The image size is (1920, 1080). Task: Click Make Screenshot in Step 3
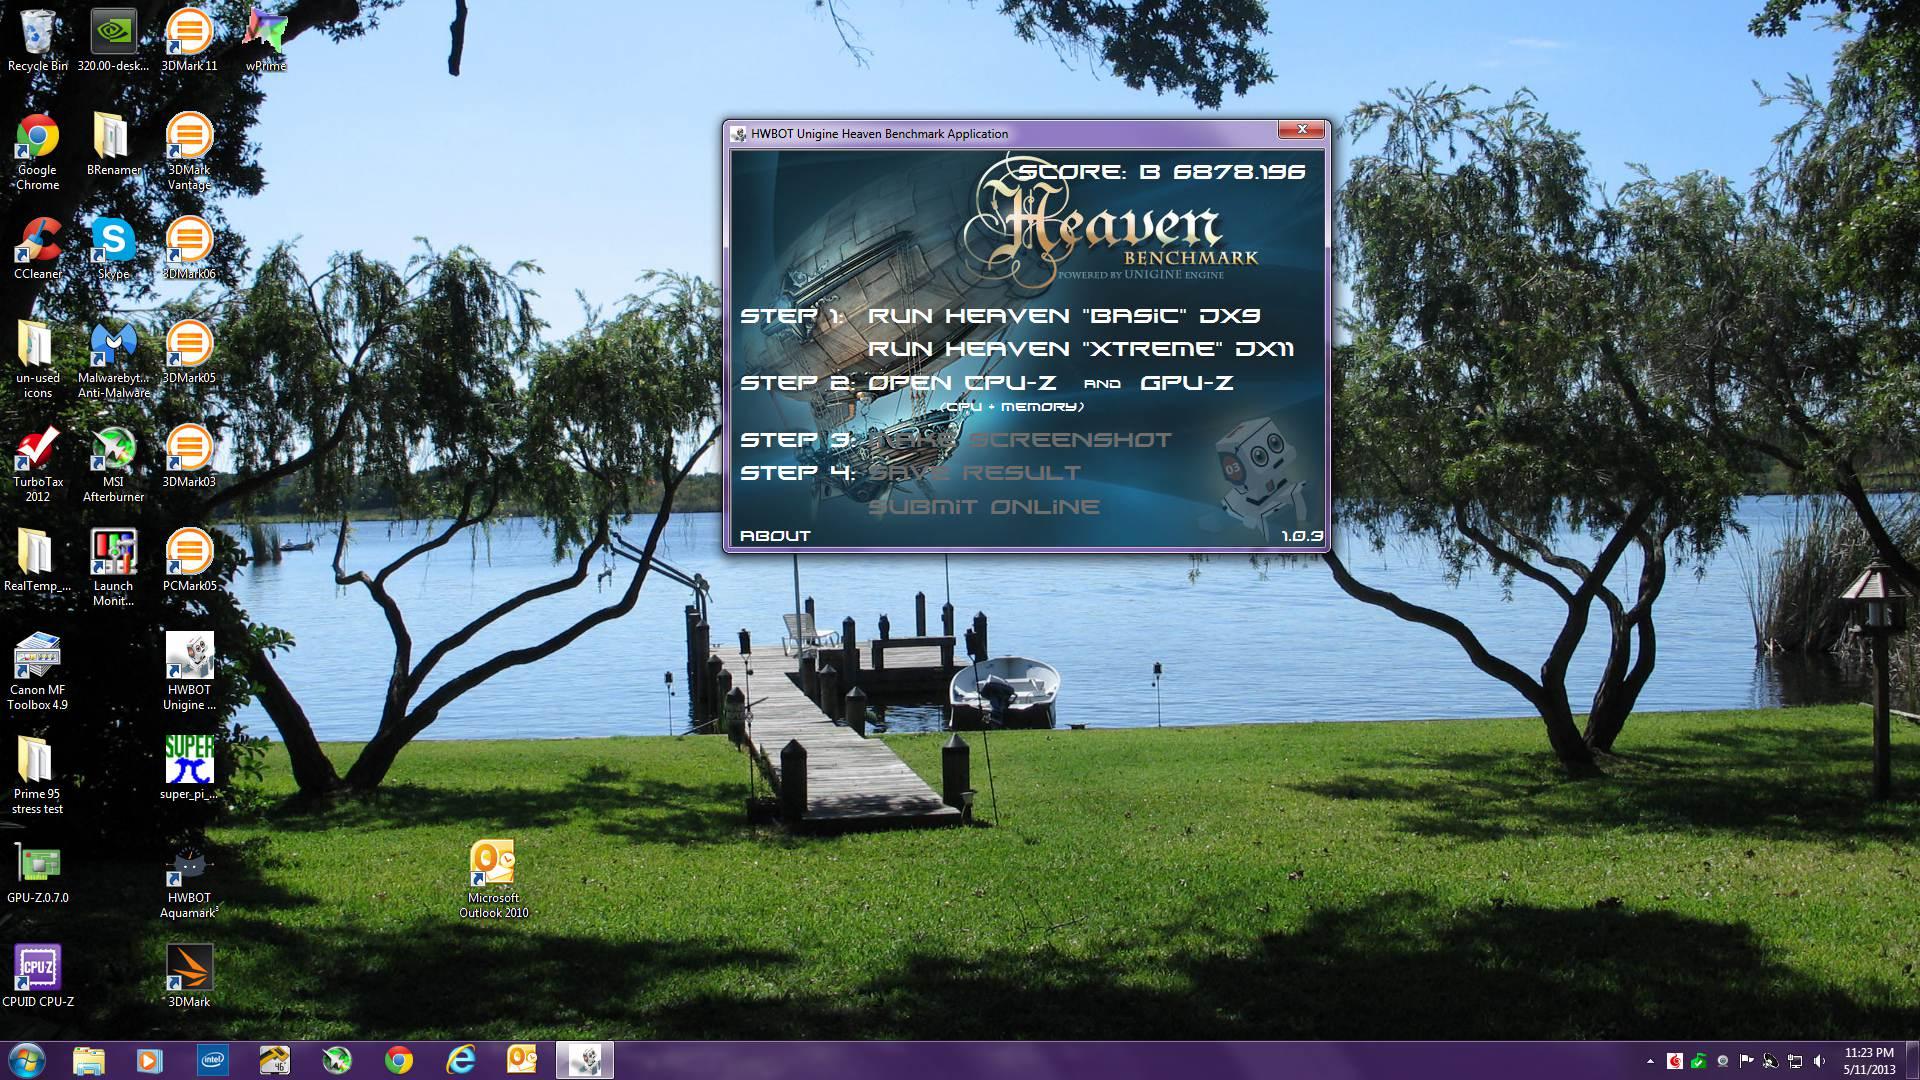tap(1020, 440)
